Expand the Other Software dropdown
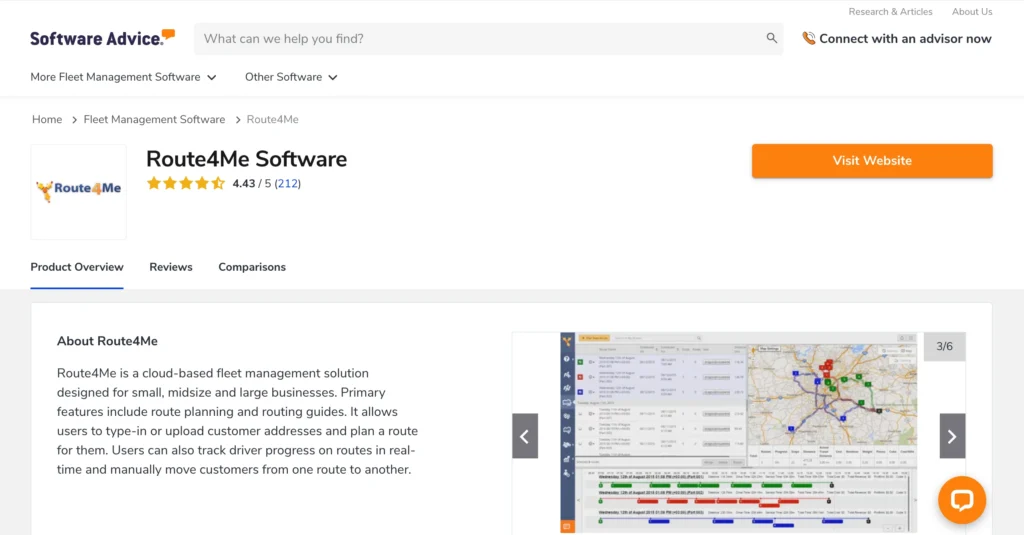This screenshot has height=535, width=1024. (291, 77)
